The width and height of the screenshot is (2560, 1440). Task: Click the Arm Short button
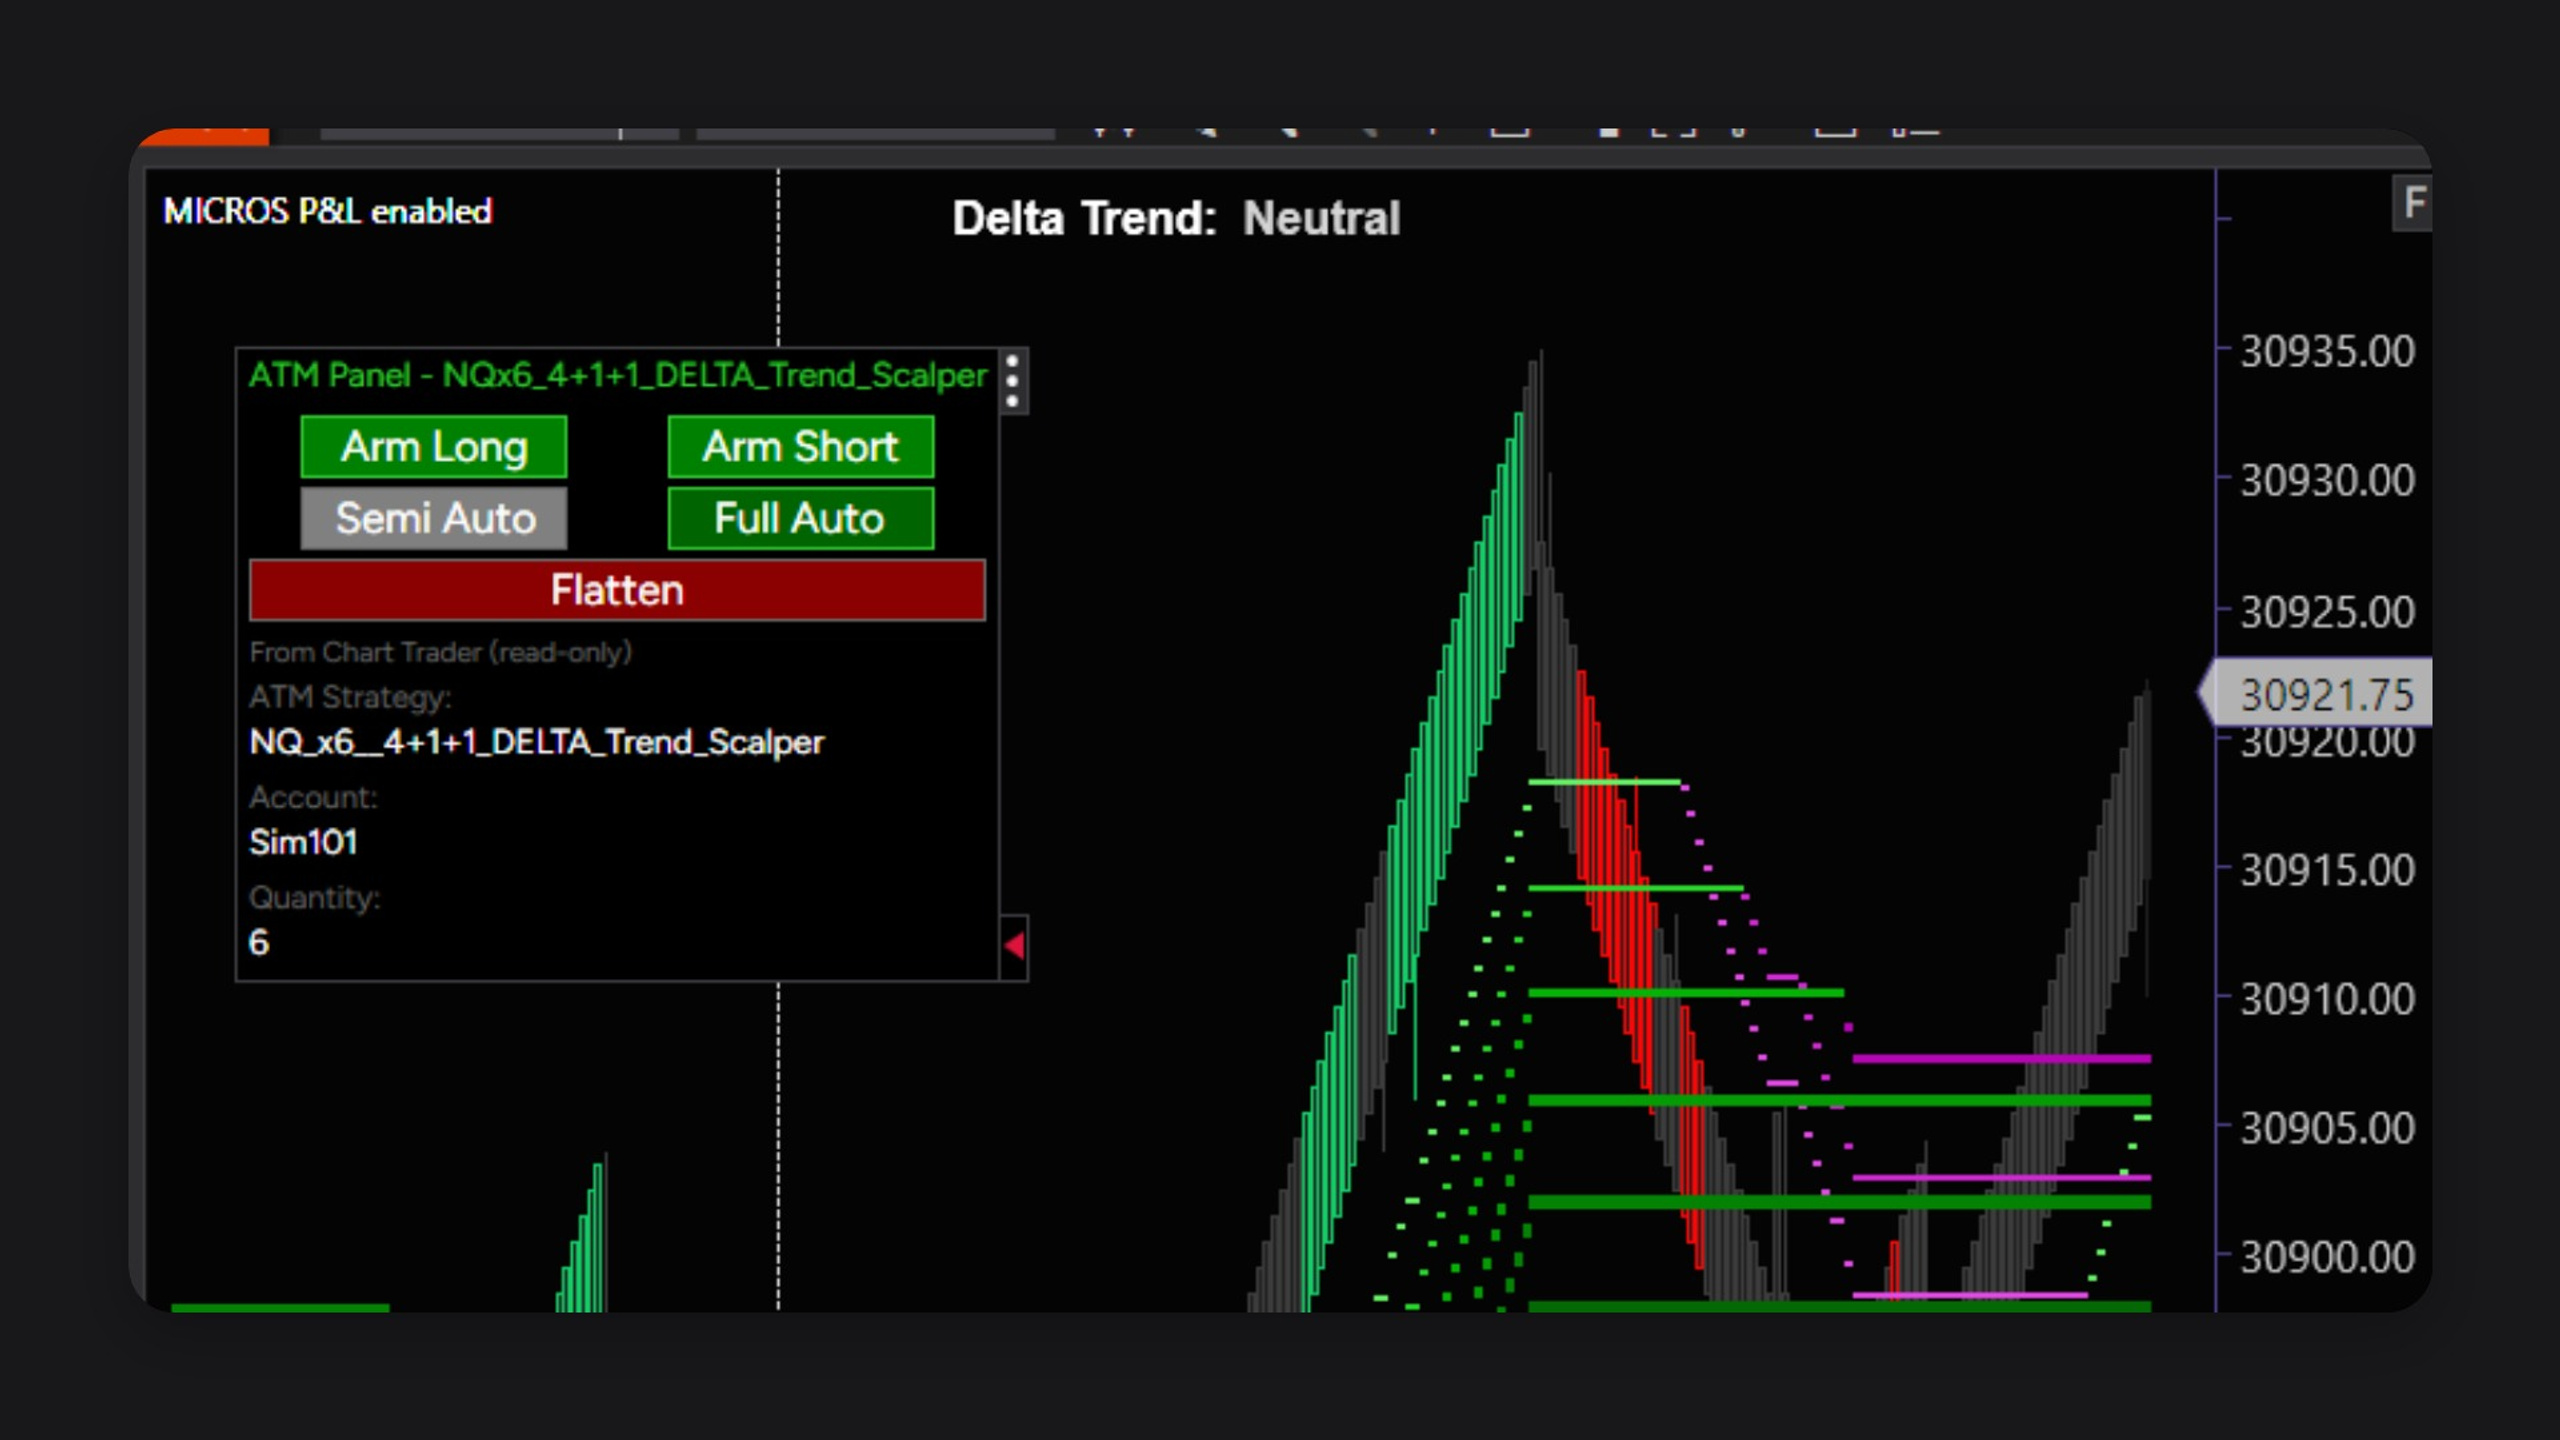801,447
